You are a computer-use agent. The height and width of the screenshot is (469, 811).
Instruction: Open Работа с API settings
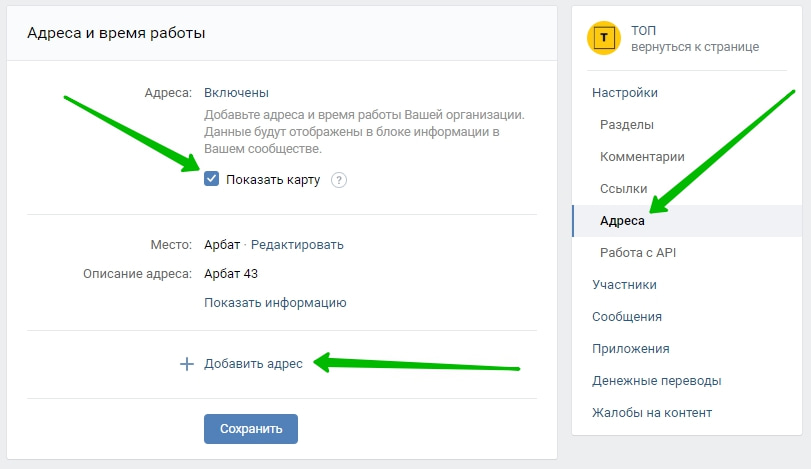pyautogui.click(x=639, y=253)
